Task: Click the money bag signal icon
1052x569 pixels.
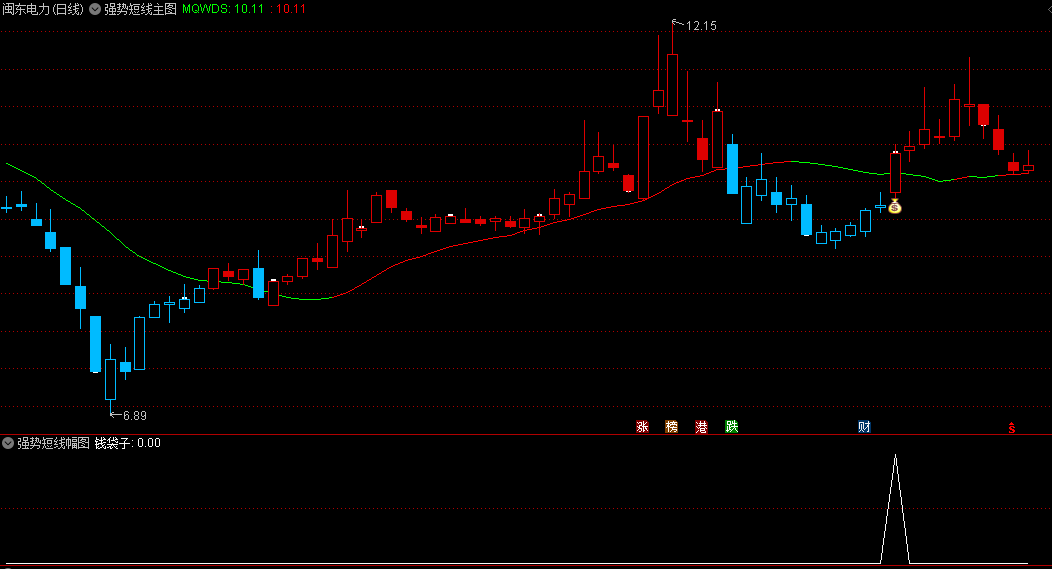Action: [895, 207]
